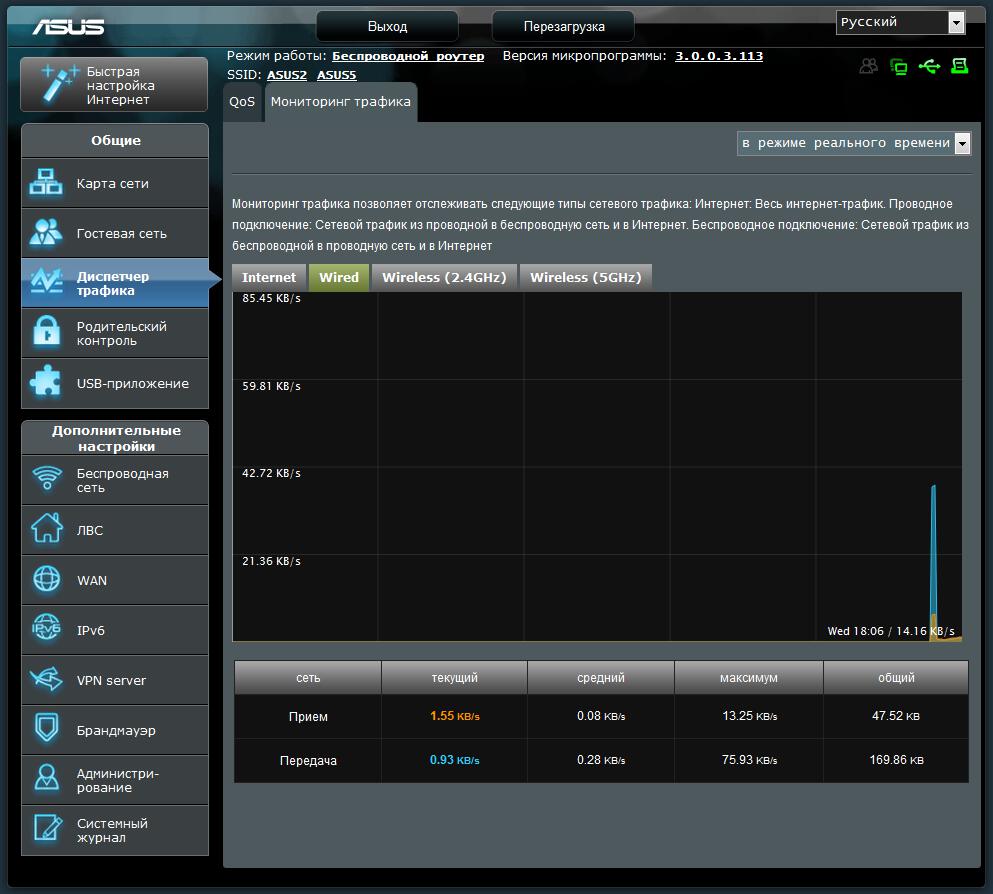993x894 pixels.
Task: Click the ASUS logo
Action: pos(68,27)
